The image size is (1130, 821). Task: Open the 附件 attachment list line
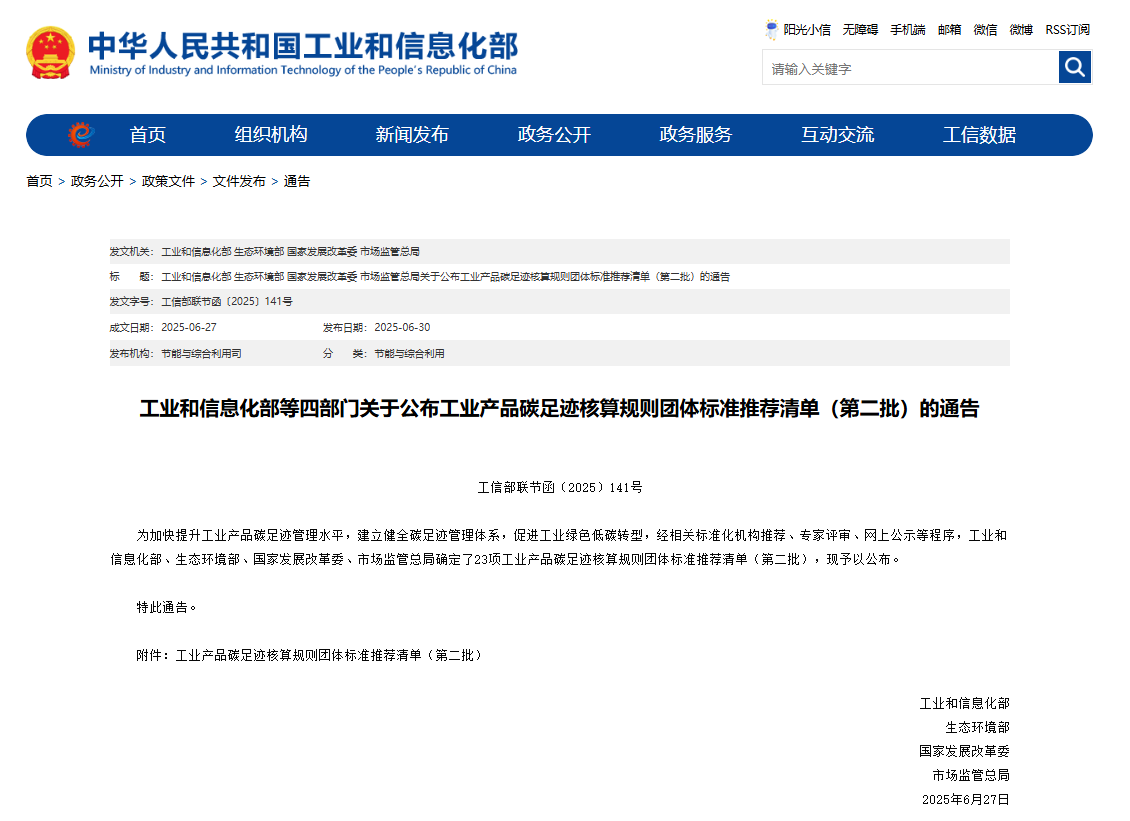[x=309, y=655]
